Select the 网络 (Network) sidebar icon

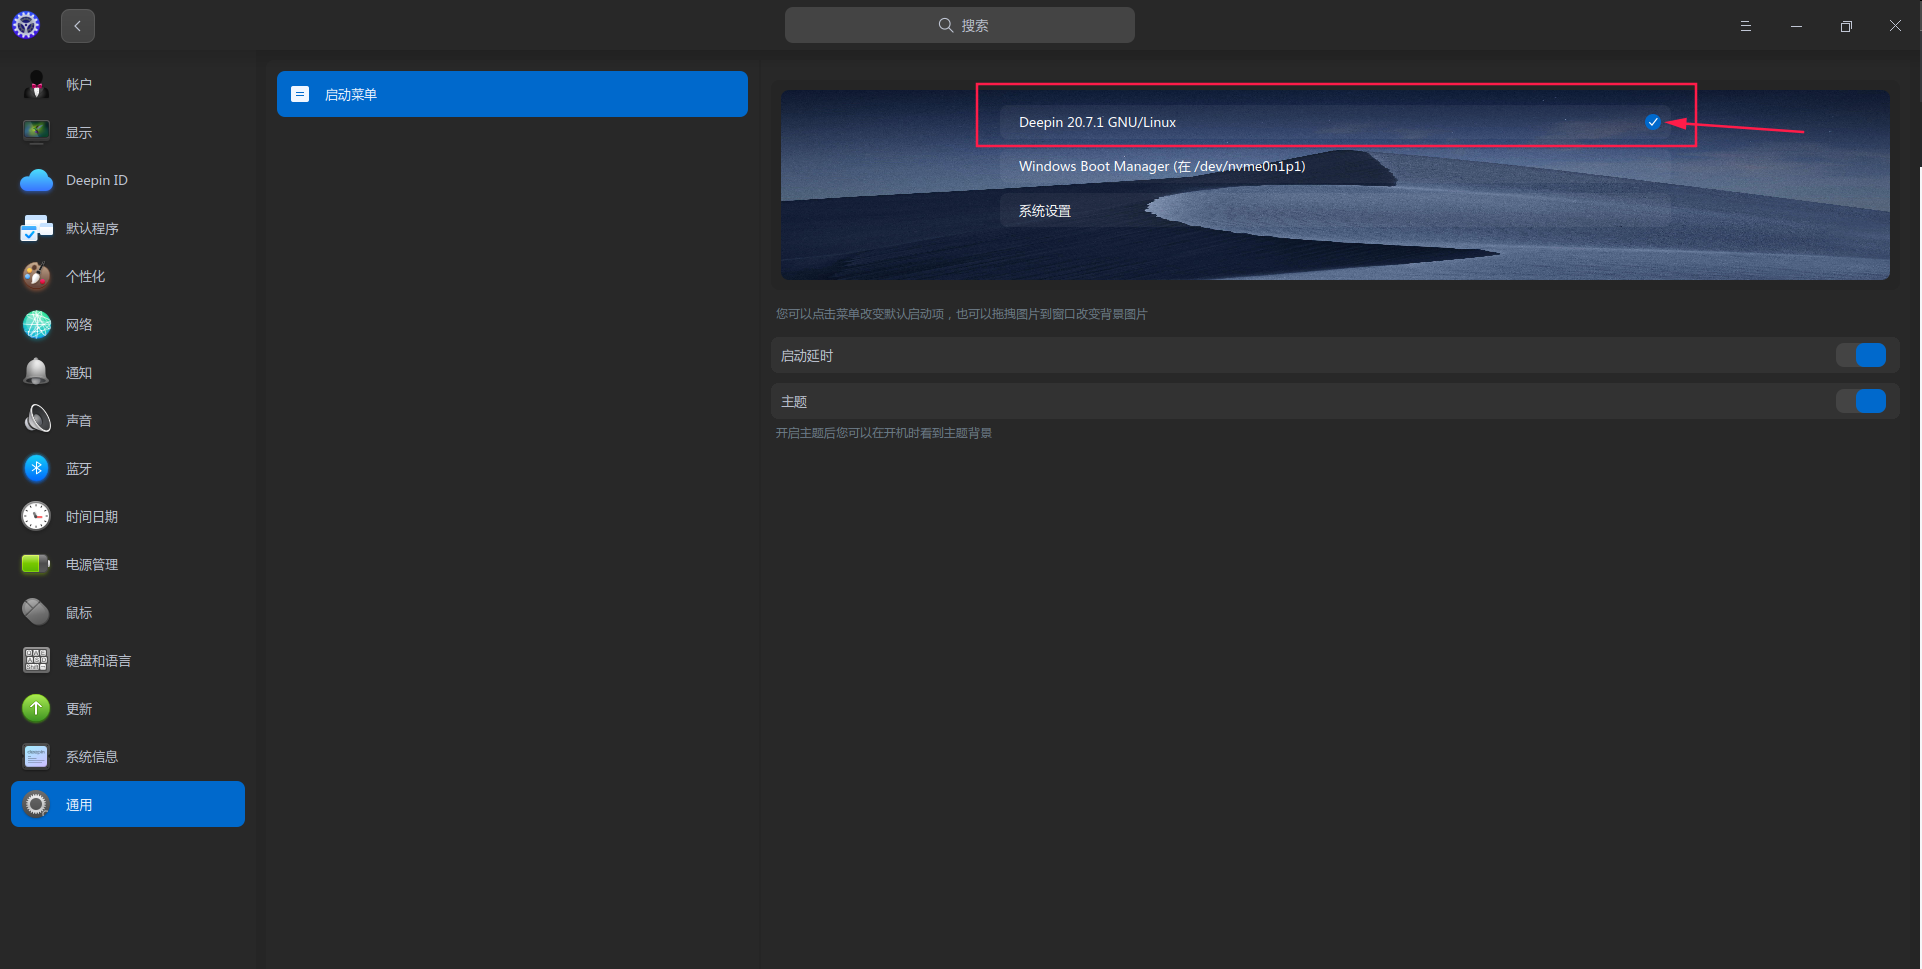pos(36,324)
